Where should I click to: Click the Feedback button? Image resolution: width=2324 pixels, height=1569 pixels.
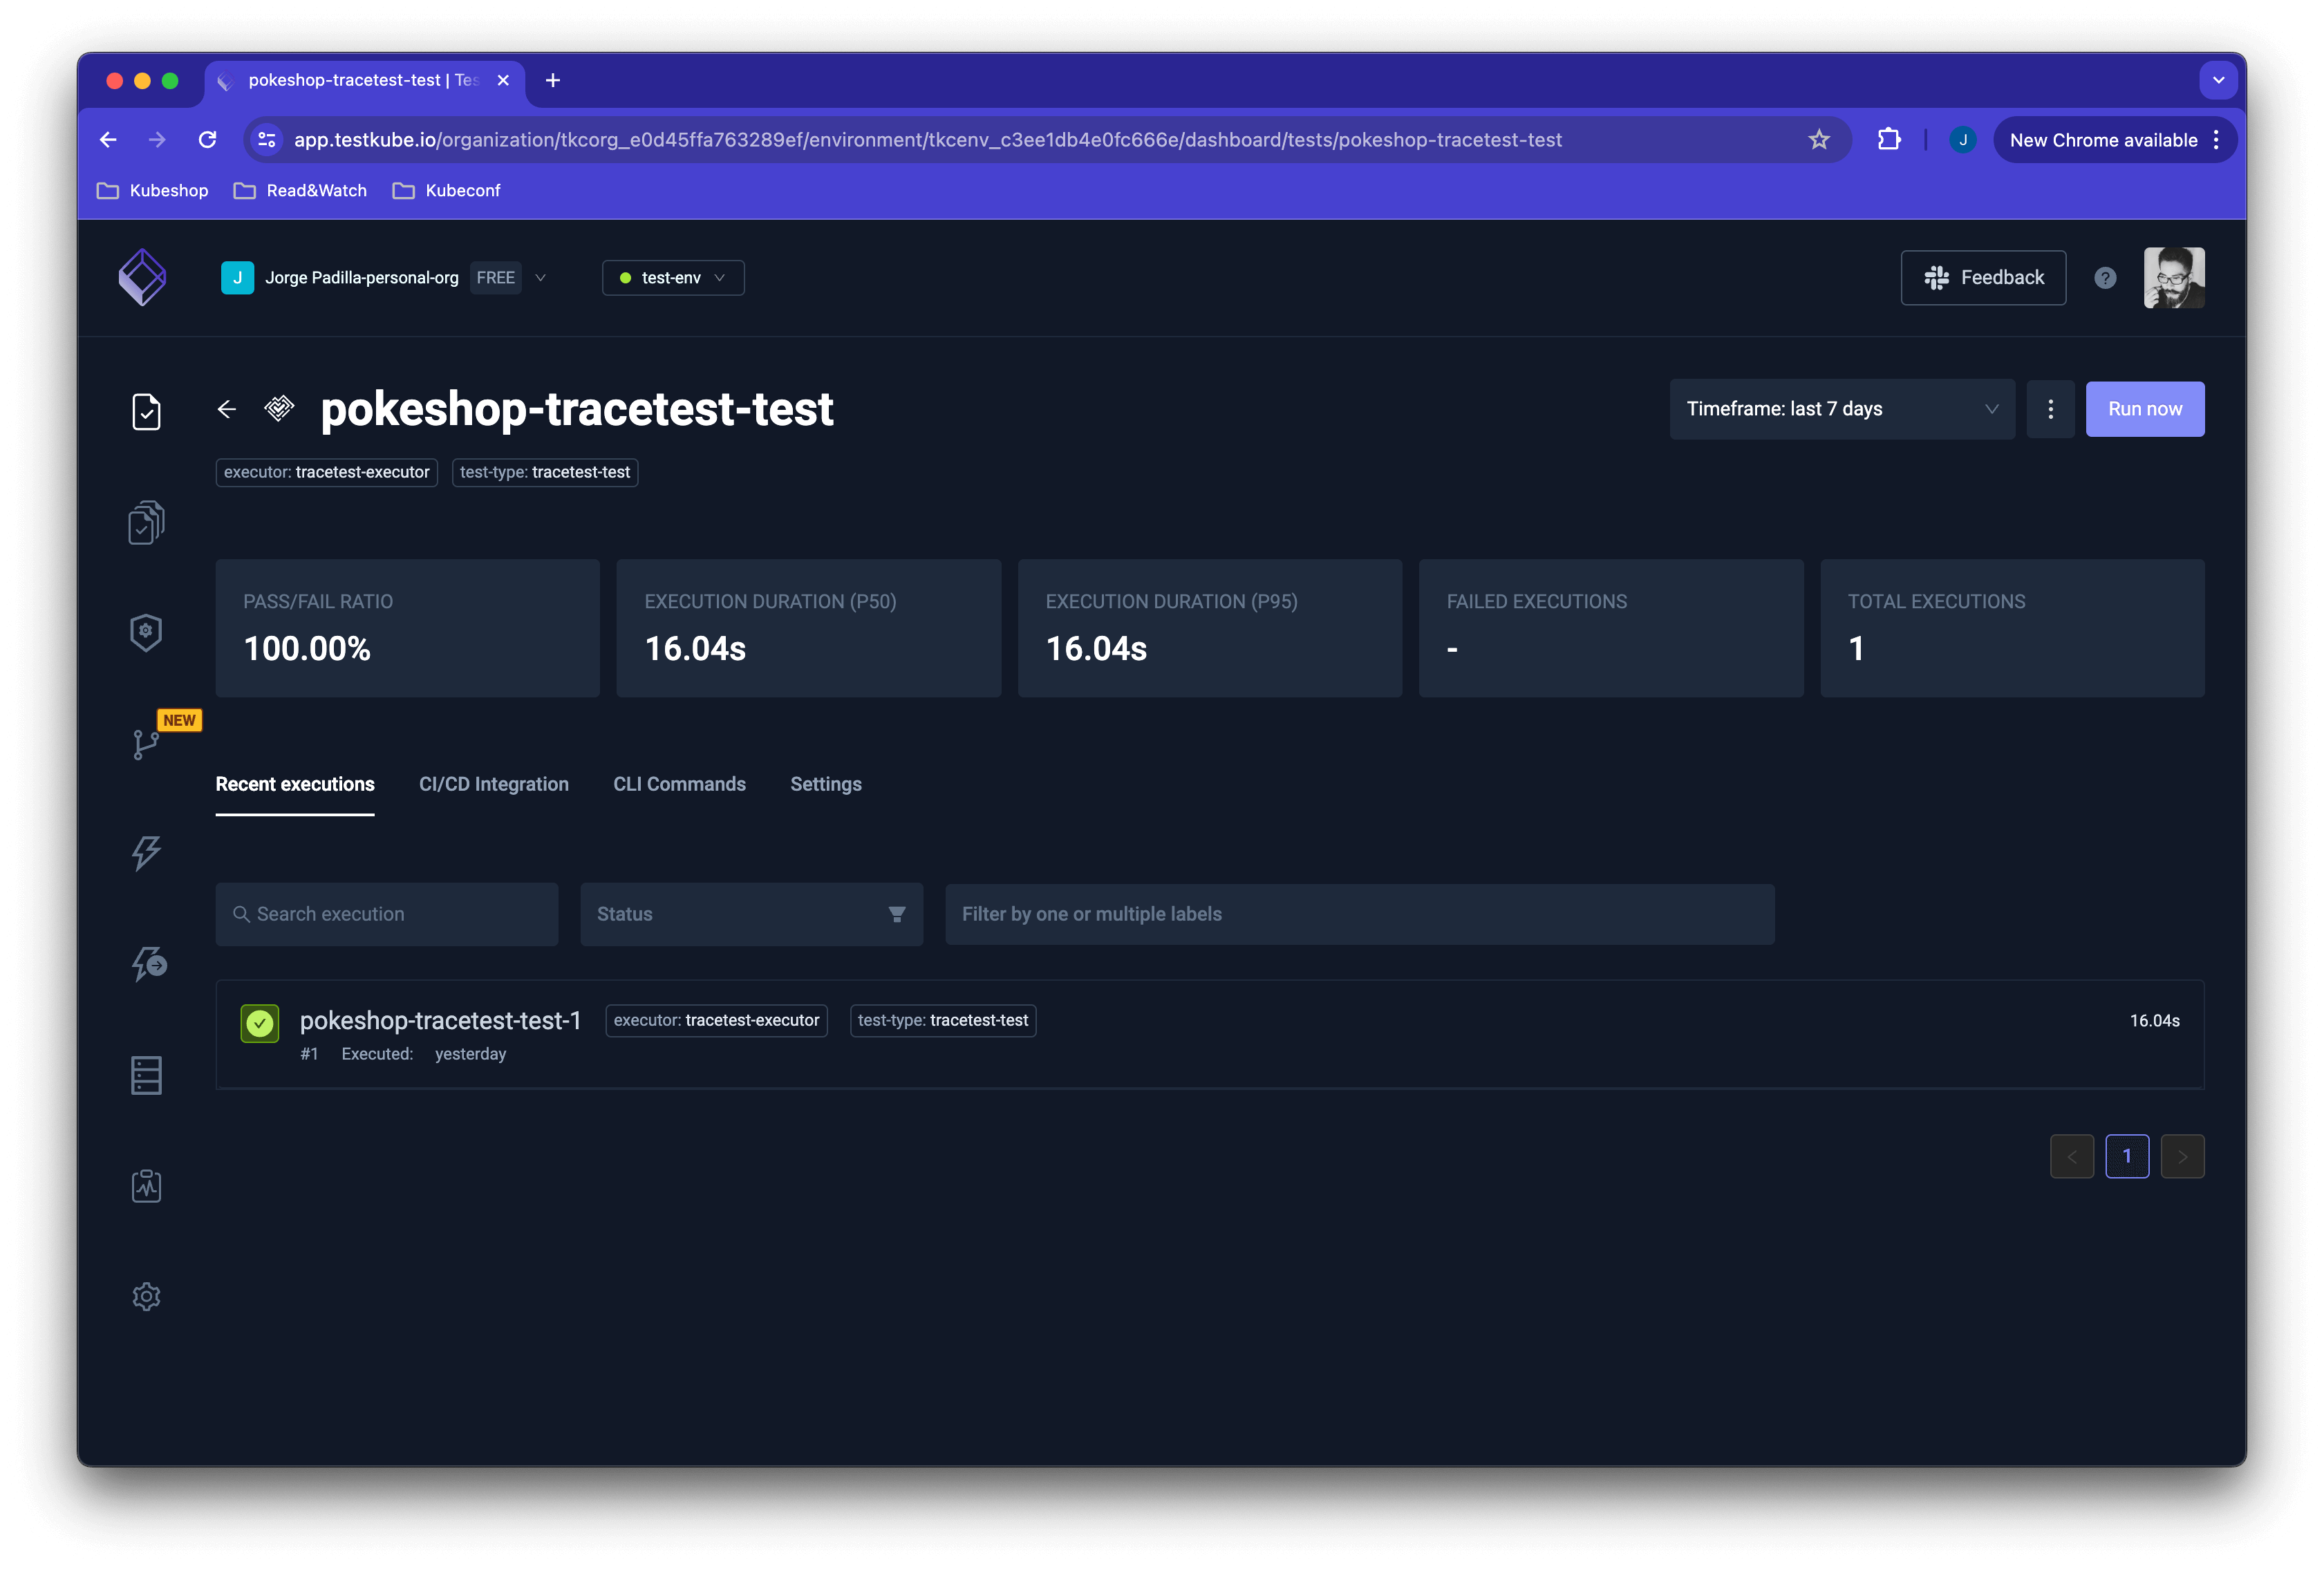tap(1983, 278)
